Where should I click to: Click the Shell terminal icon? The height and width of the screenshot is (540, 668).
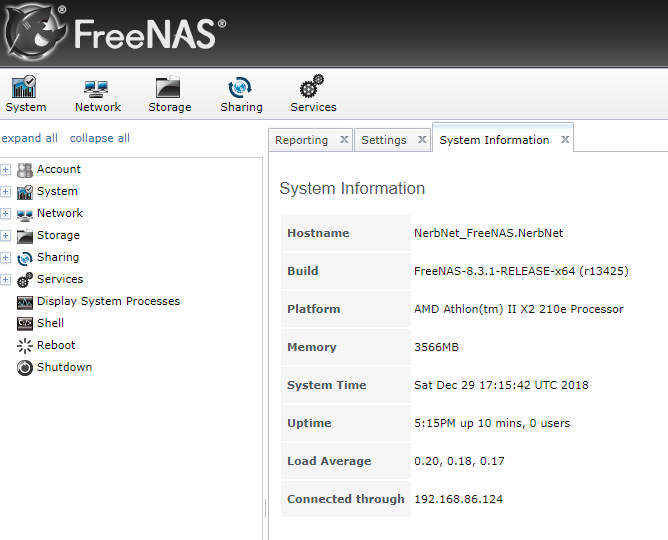pos(25,324)
